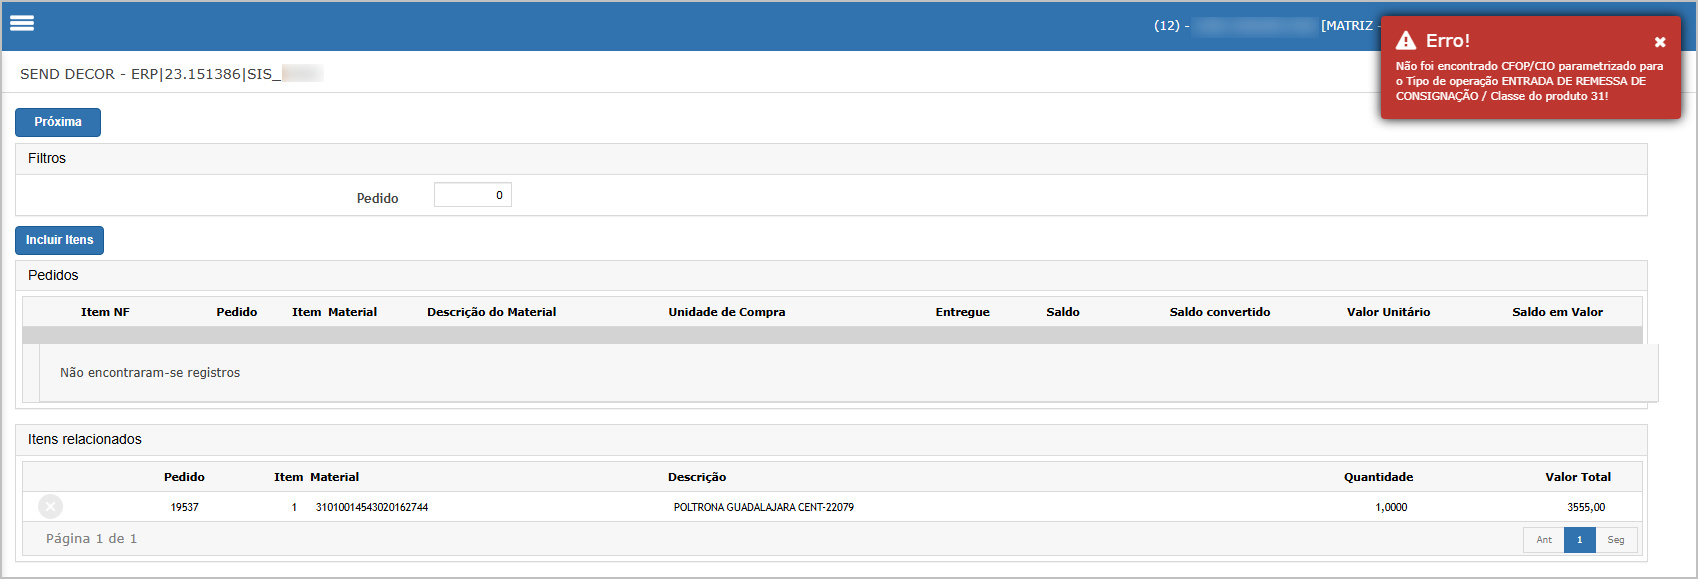Go to previous page with Ant
Image resolution: width=1698 pixels, height=579 pixels.
pyautogui.click(x=1544, y=540)
